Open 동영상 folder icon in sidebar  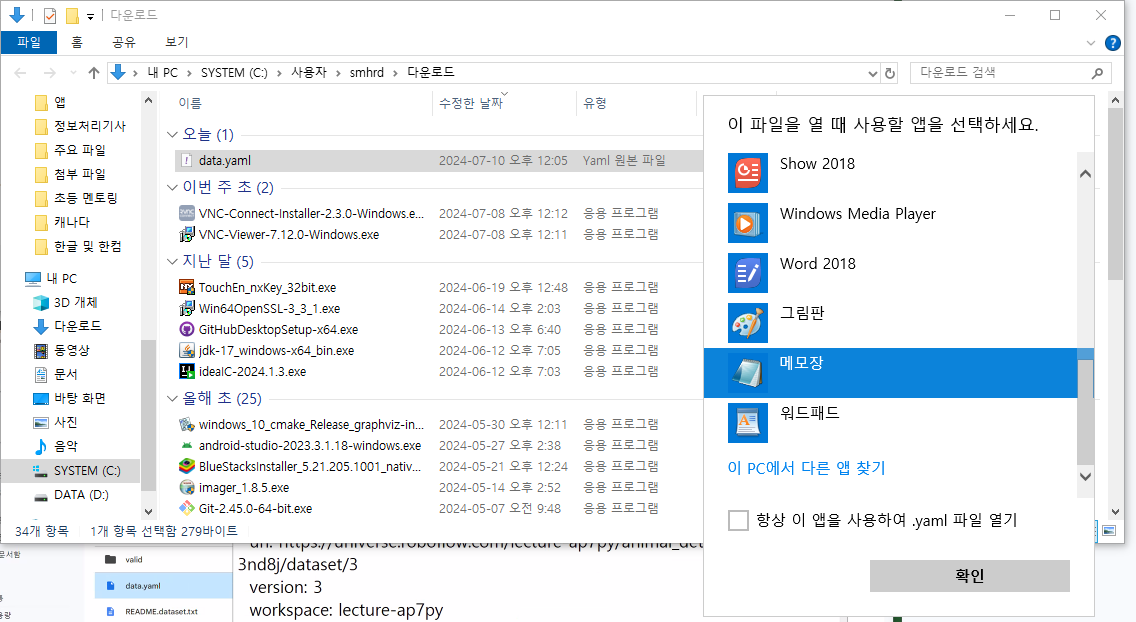tap(41, 350)
